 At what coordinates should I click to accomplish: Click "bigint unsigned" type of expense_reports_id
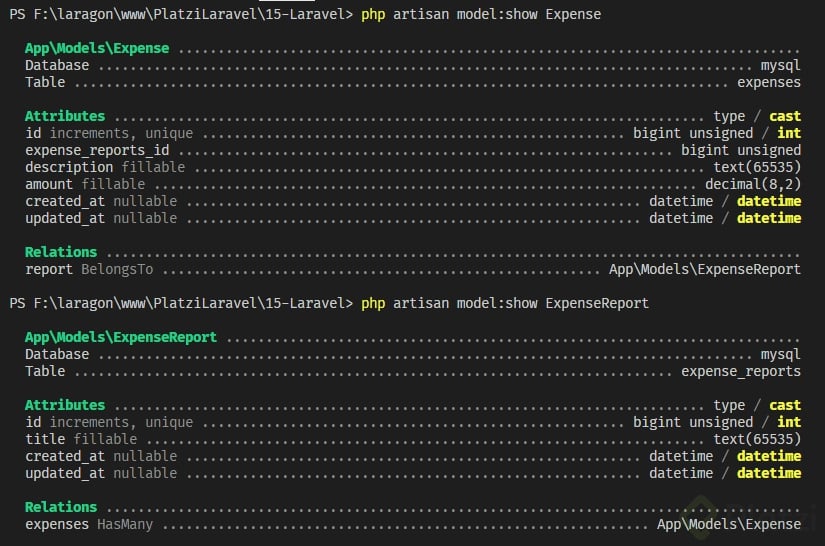[x=740, y=150]
